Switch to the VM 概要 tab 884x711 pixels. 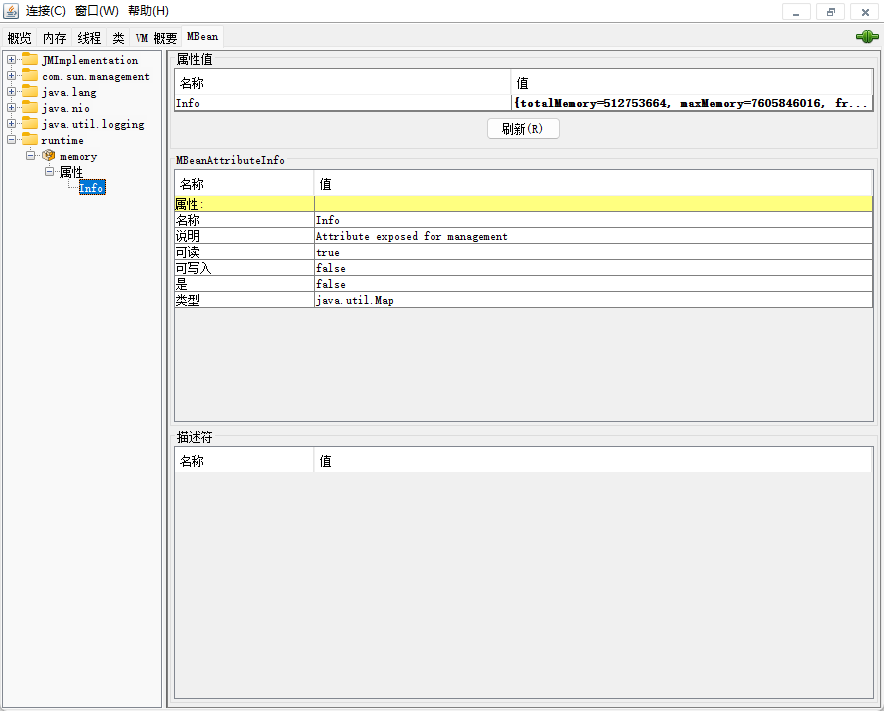(156, 38)
